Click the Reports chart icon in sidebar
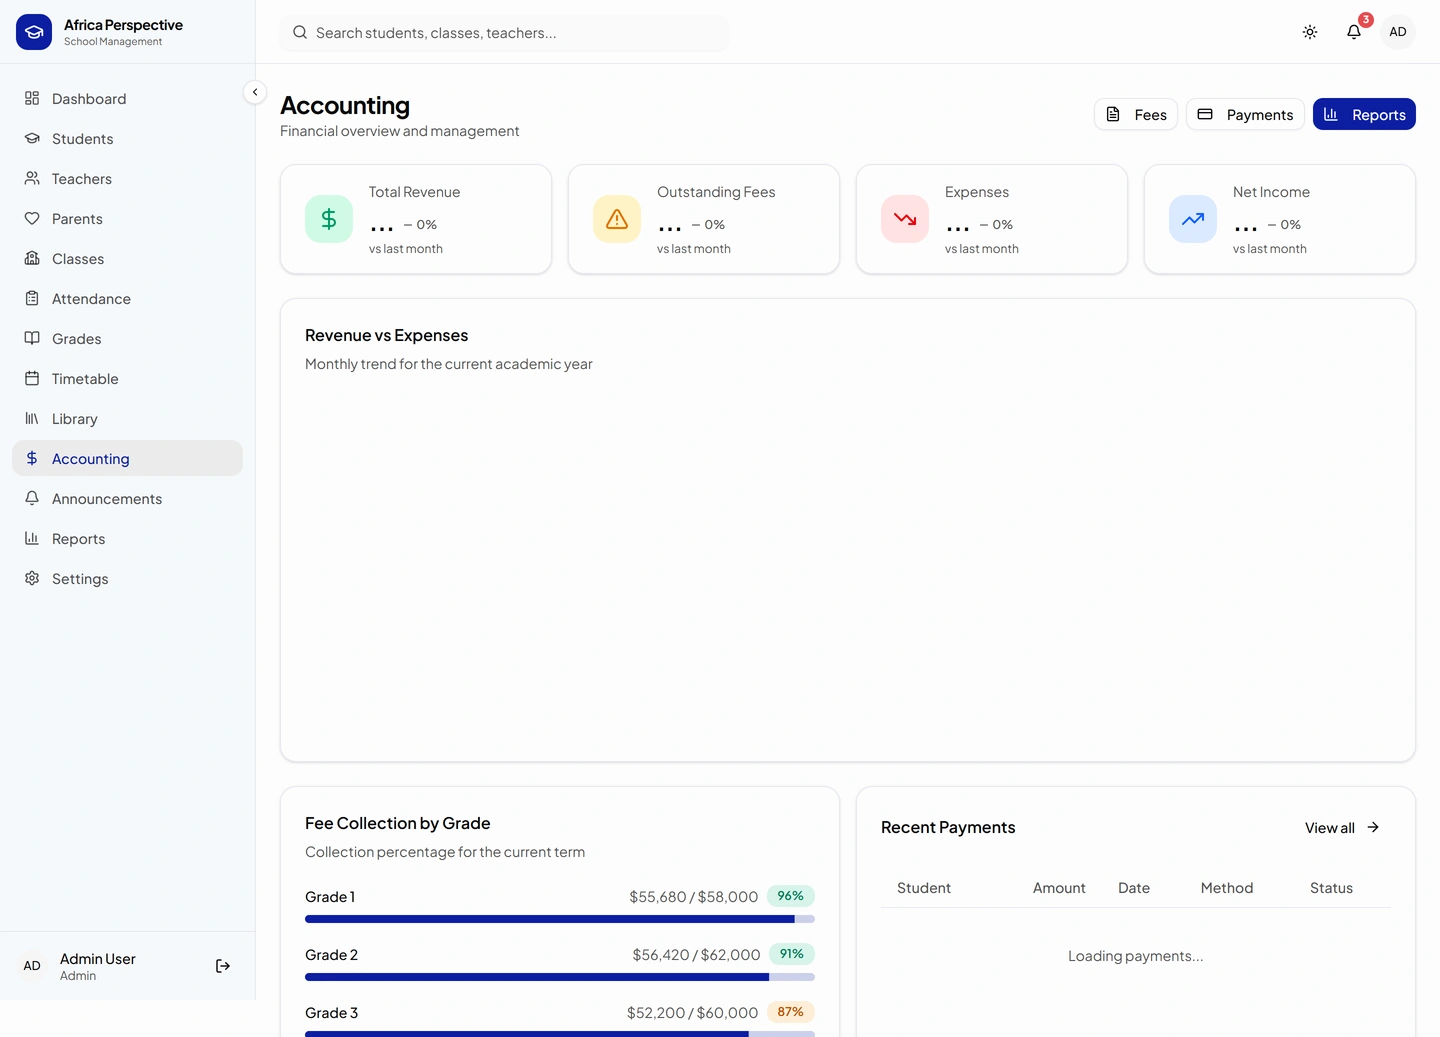This screenshot has width=1440, height=1037. tap(32, 538)
